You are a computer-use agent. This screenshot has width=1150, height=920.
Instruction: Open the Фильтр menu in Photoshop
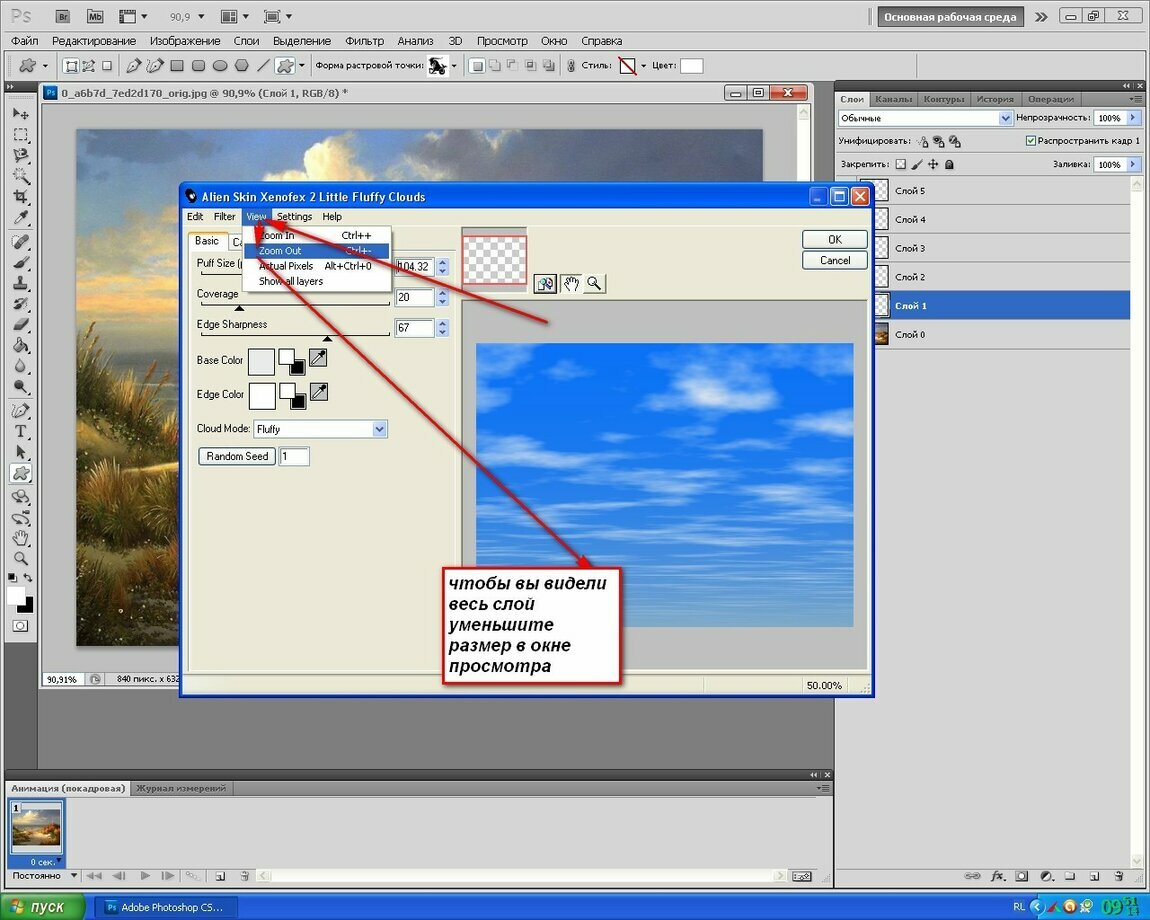[x=365, y=41]
